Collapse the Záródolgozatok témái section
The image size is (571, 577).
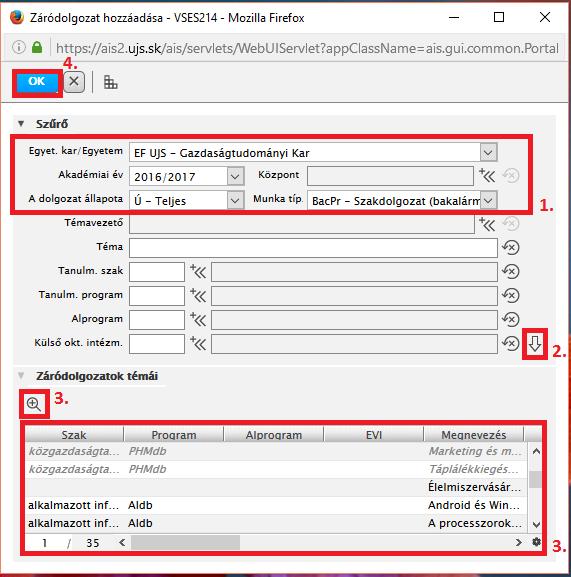[x=21, y=376]
